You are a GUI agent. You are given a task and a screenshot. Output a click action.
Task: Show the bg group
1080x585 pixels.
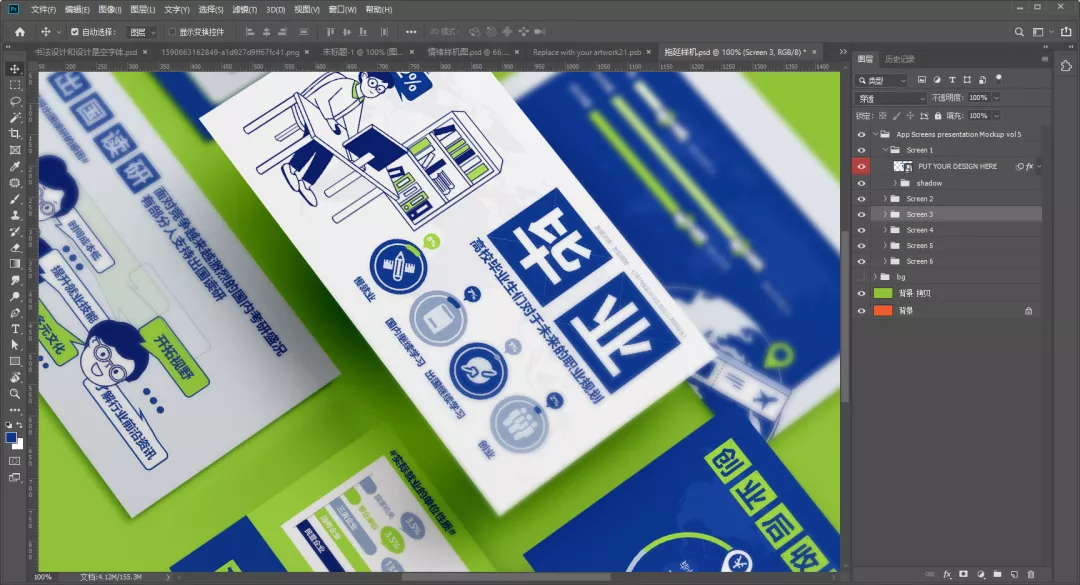(861, 277)
